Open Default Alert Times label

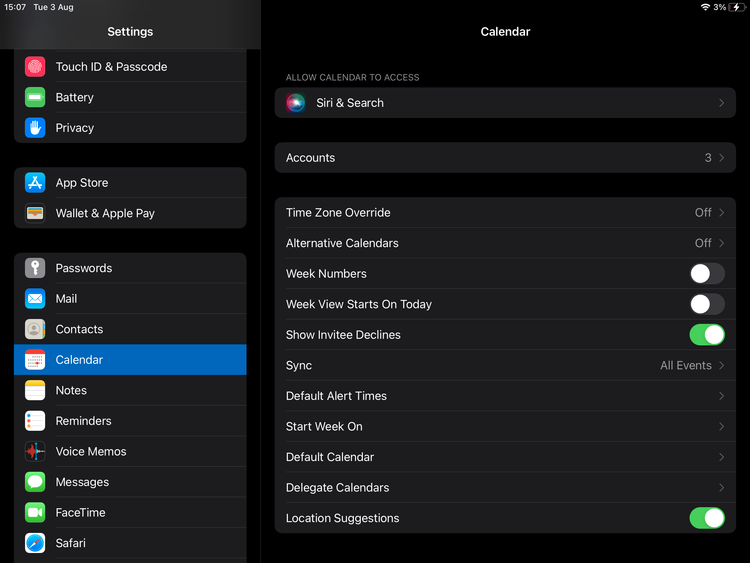(x=336, y=396)
